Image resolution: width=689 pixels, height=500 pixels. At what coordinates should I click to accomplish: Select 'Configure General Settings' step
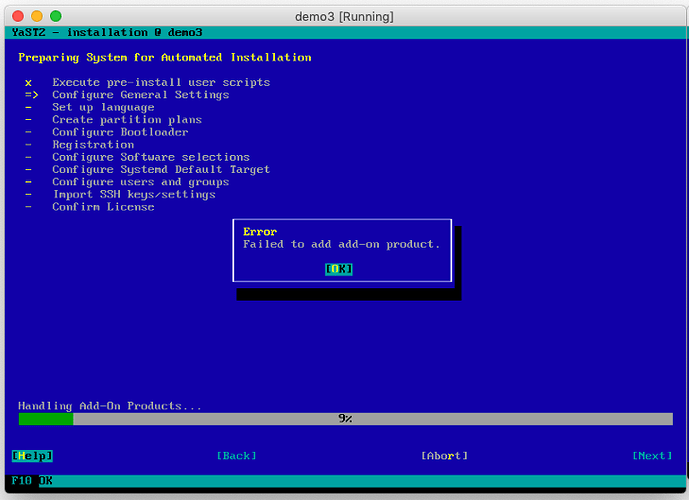[x=141, y=95]
